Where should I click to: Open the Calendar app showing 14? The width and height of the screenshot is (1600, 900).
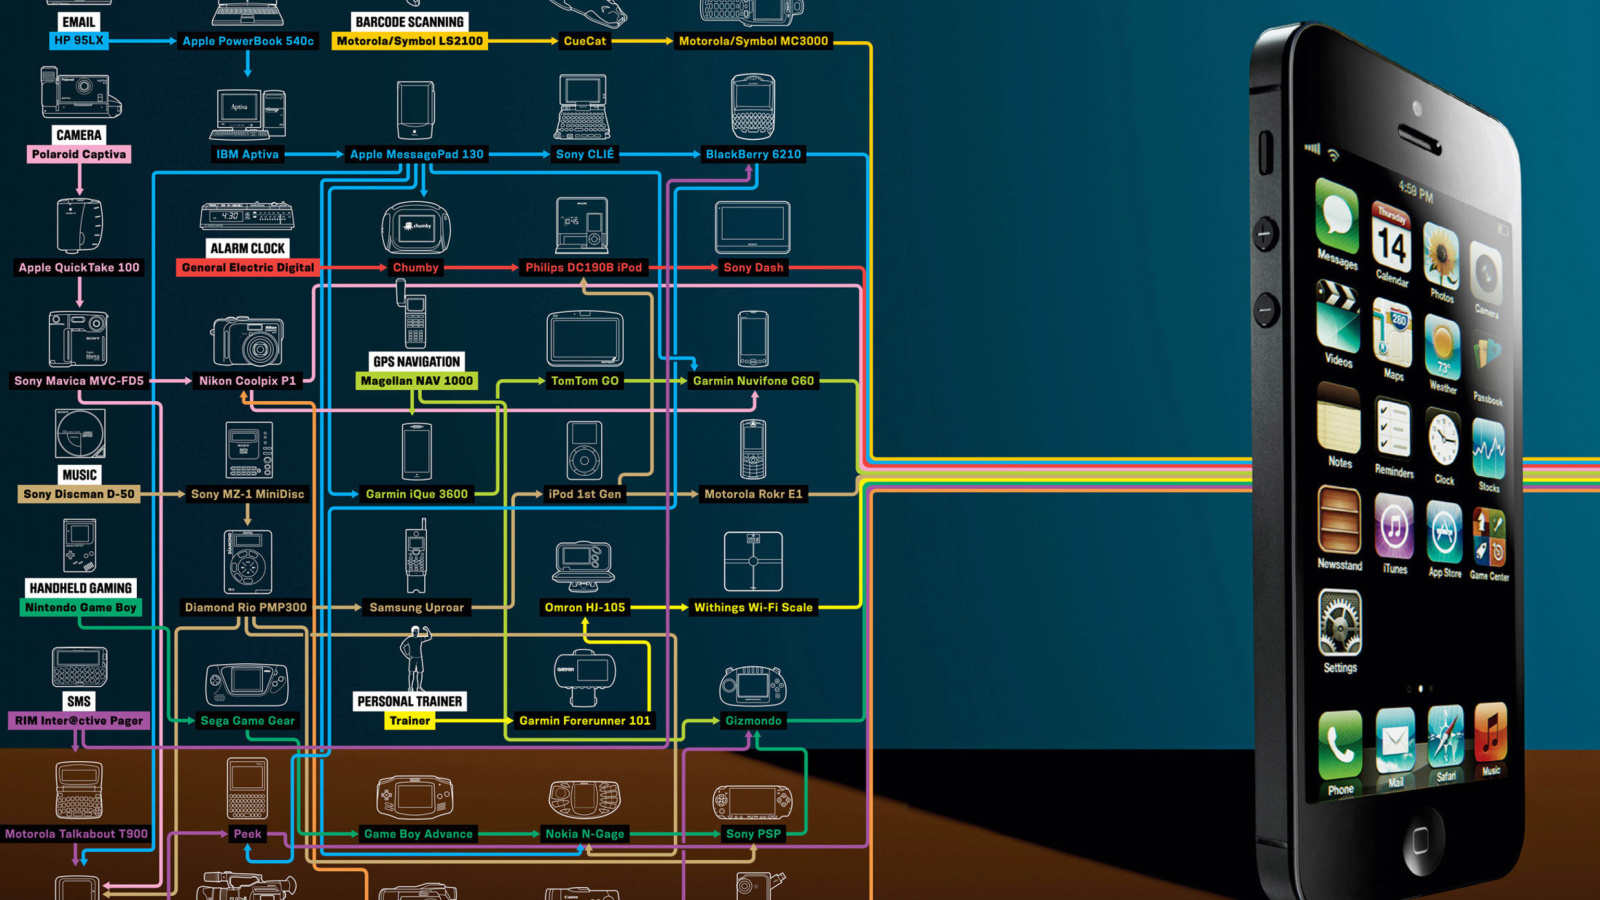click(1390, 239)
